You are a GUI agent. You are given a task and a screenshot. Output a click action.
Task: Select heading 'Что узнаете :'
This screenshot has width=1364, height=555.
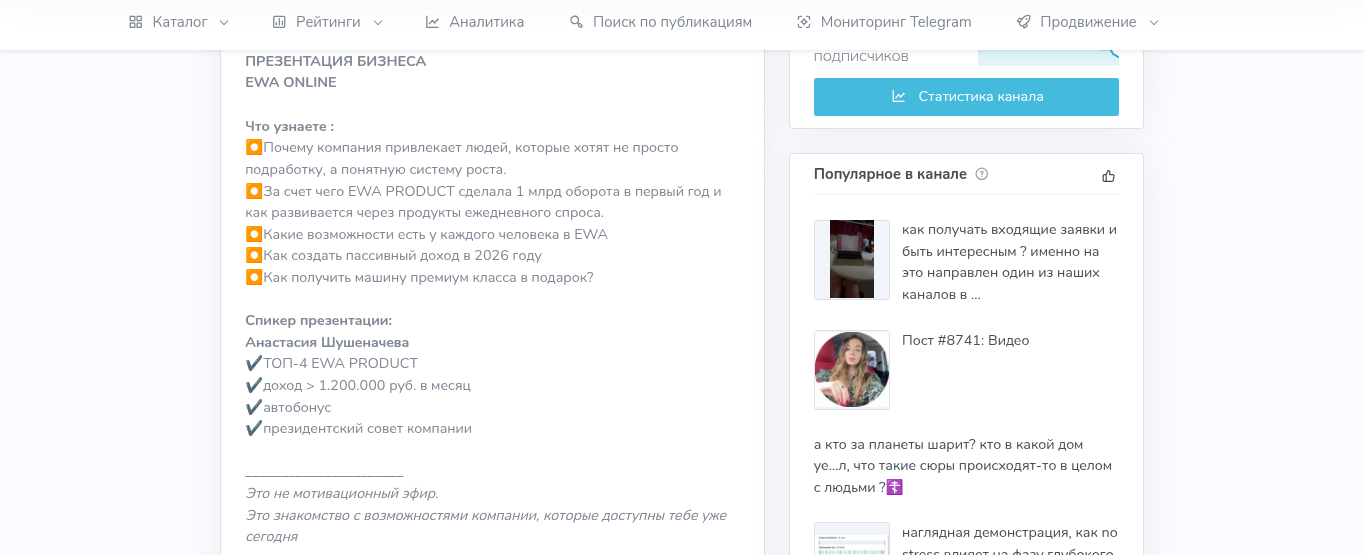[290, 127]
